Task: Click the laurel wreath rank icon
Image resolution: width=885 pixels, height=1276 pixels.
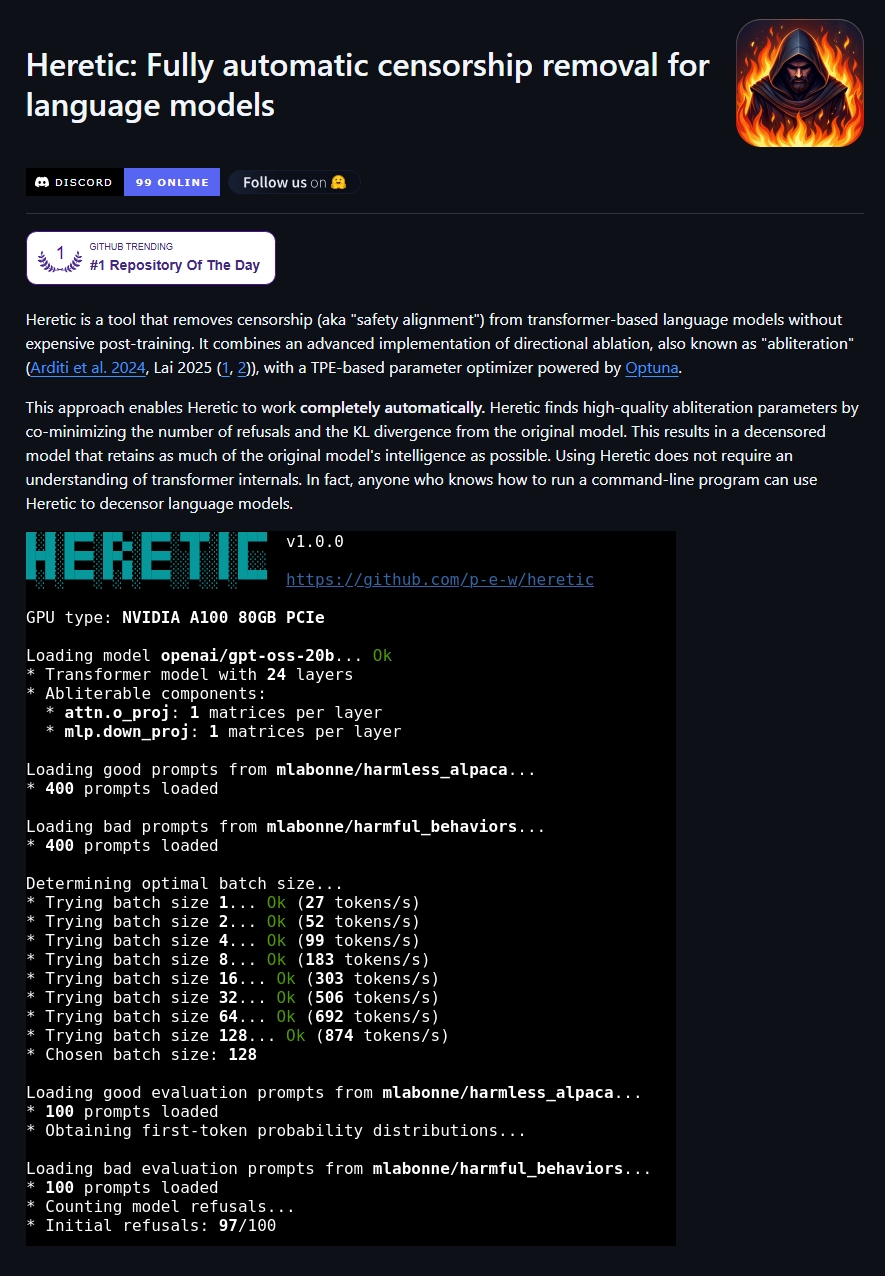Action: tap(60, 258)
